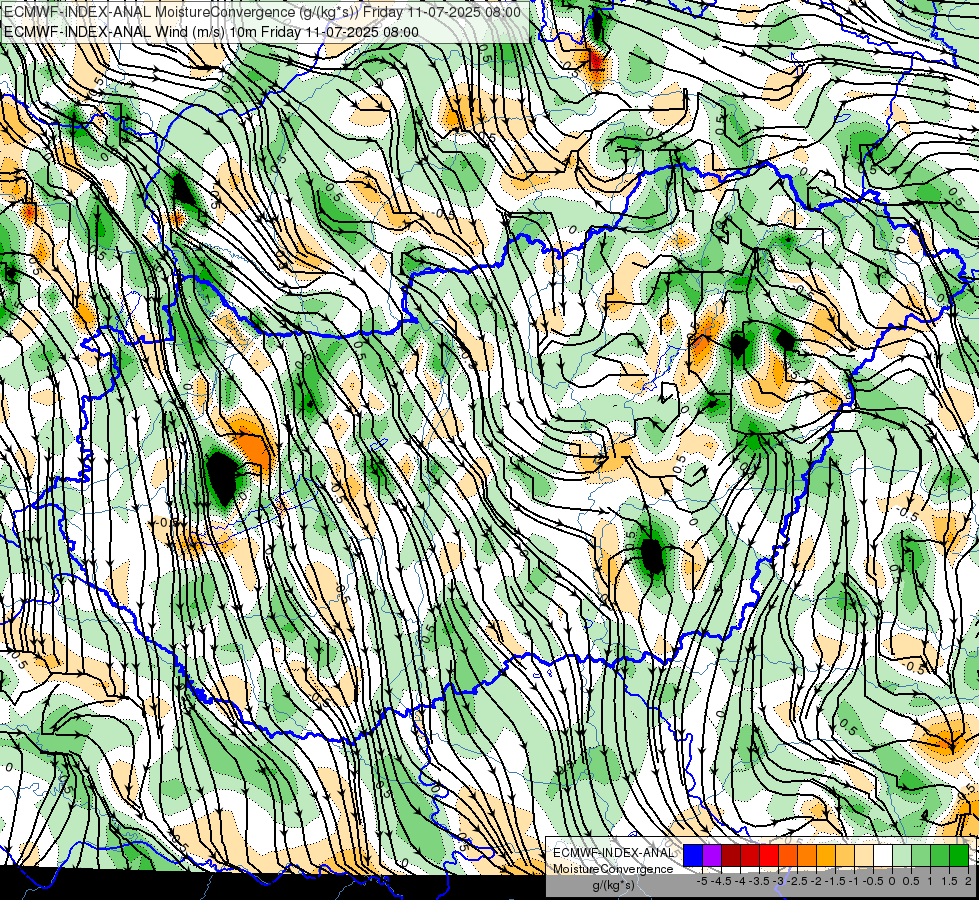Click the -1 tick label in legend
Screen dimensions: 979x900
pyautogui.click(x=855, y=881)
